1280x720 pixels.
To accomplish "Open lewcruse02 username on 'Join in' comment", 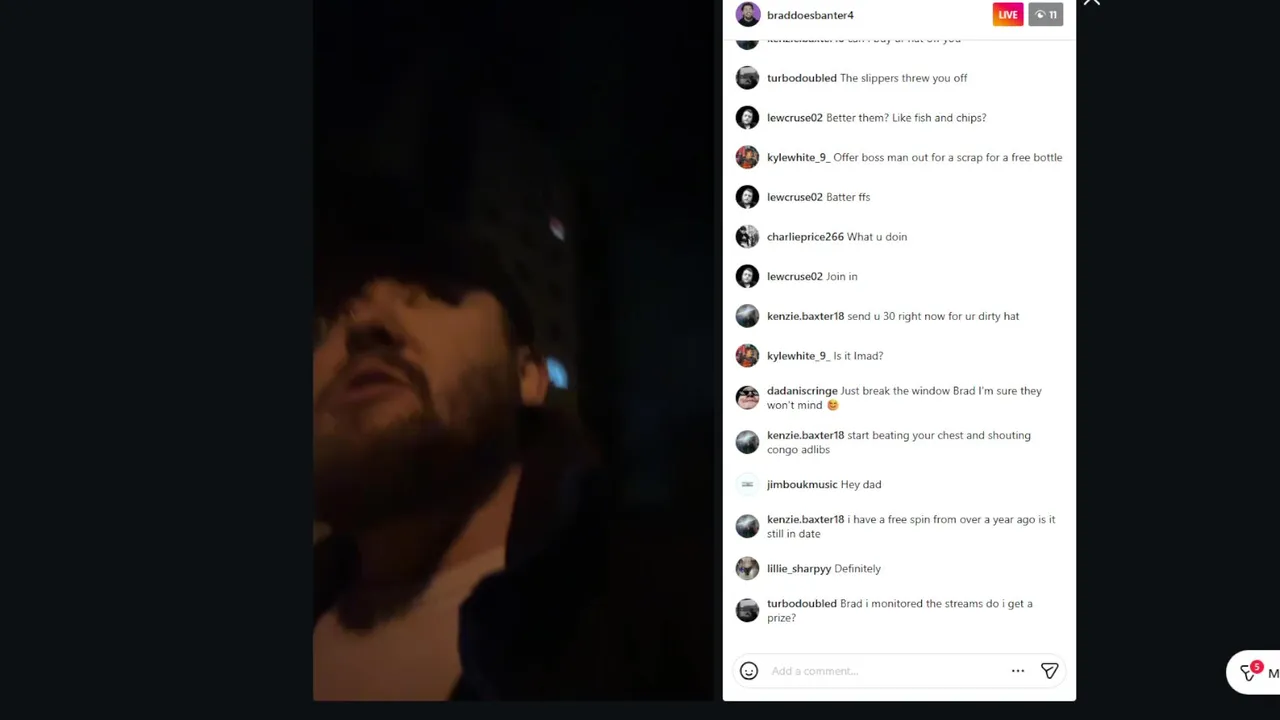I will [x=795, y=277].
